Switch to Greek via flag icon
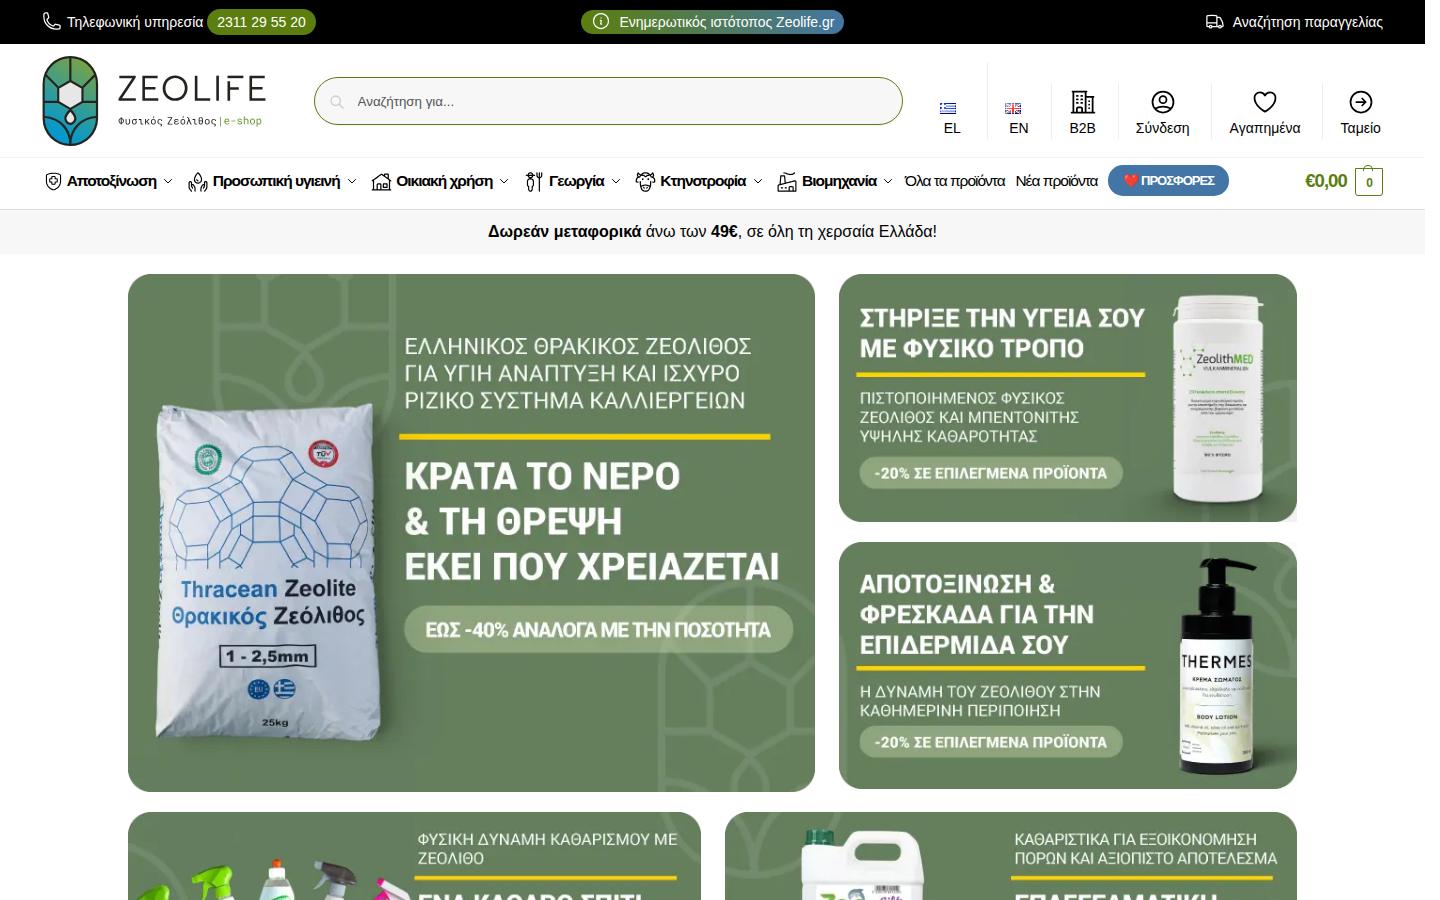 tap(949, 108)
